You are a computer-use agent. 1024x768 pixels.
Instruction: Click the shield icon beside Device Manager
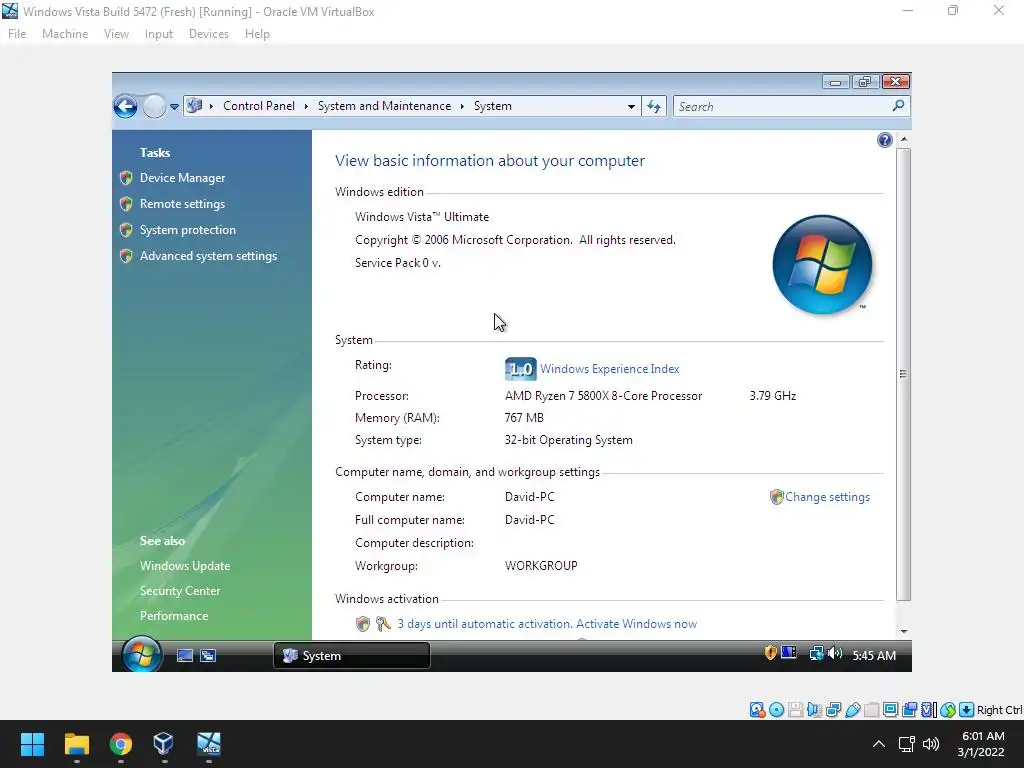click(126, 178)
